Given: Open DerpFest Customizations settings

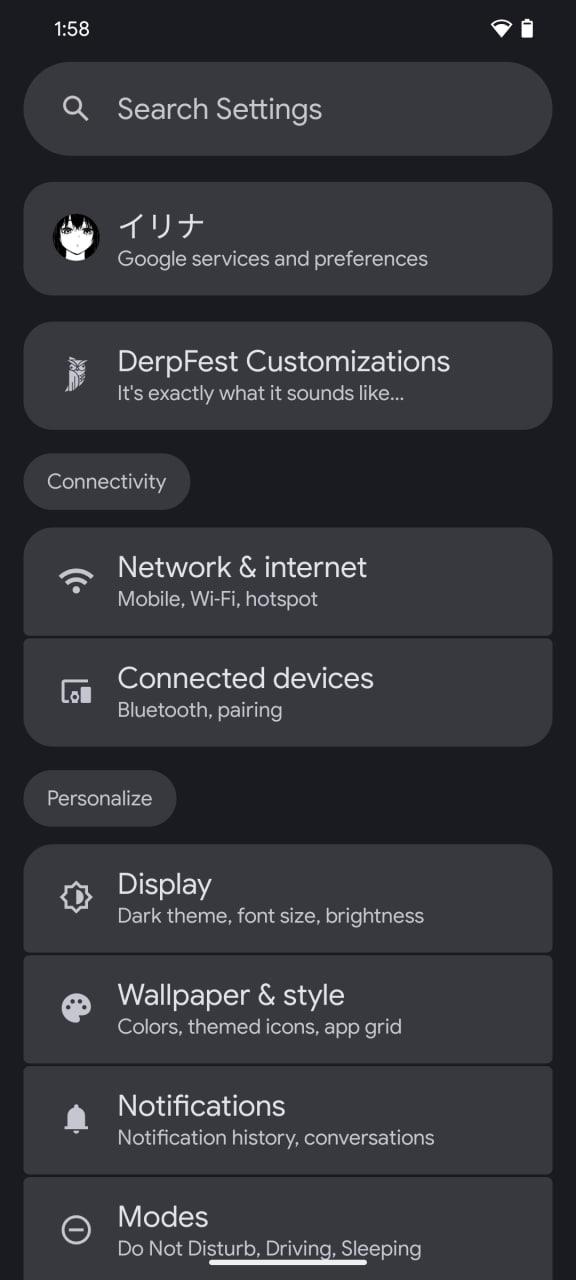Looking at the screenshot, I should pyautogui.click(x=288, y=376).
